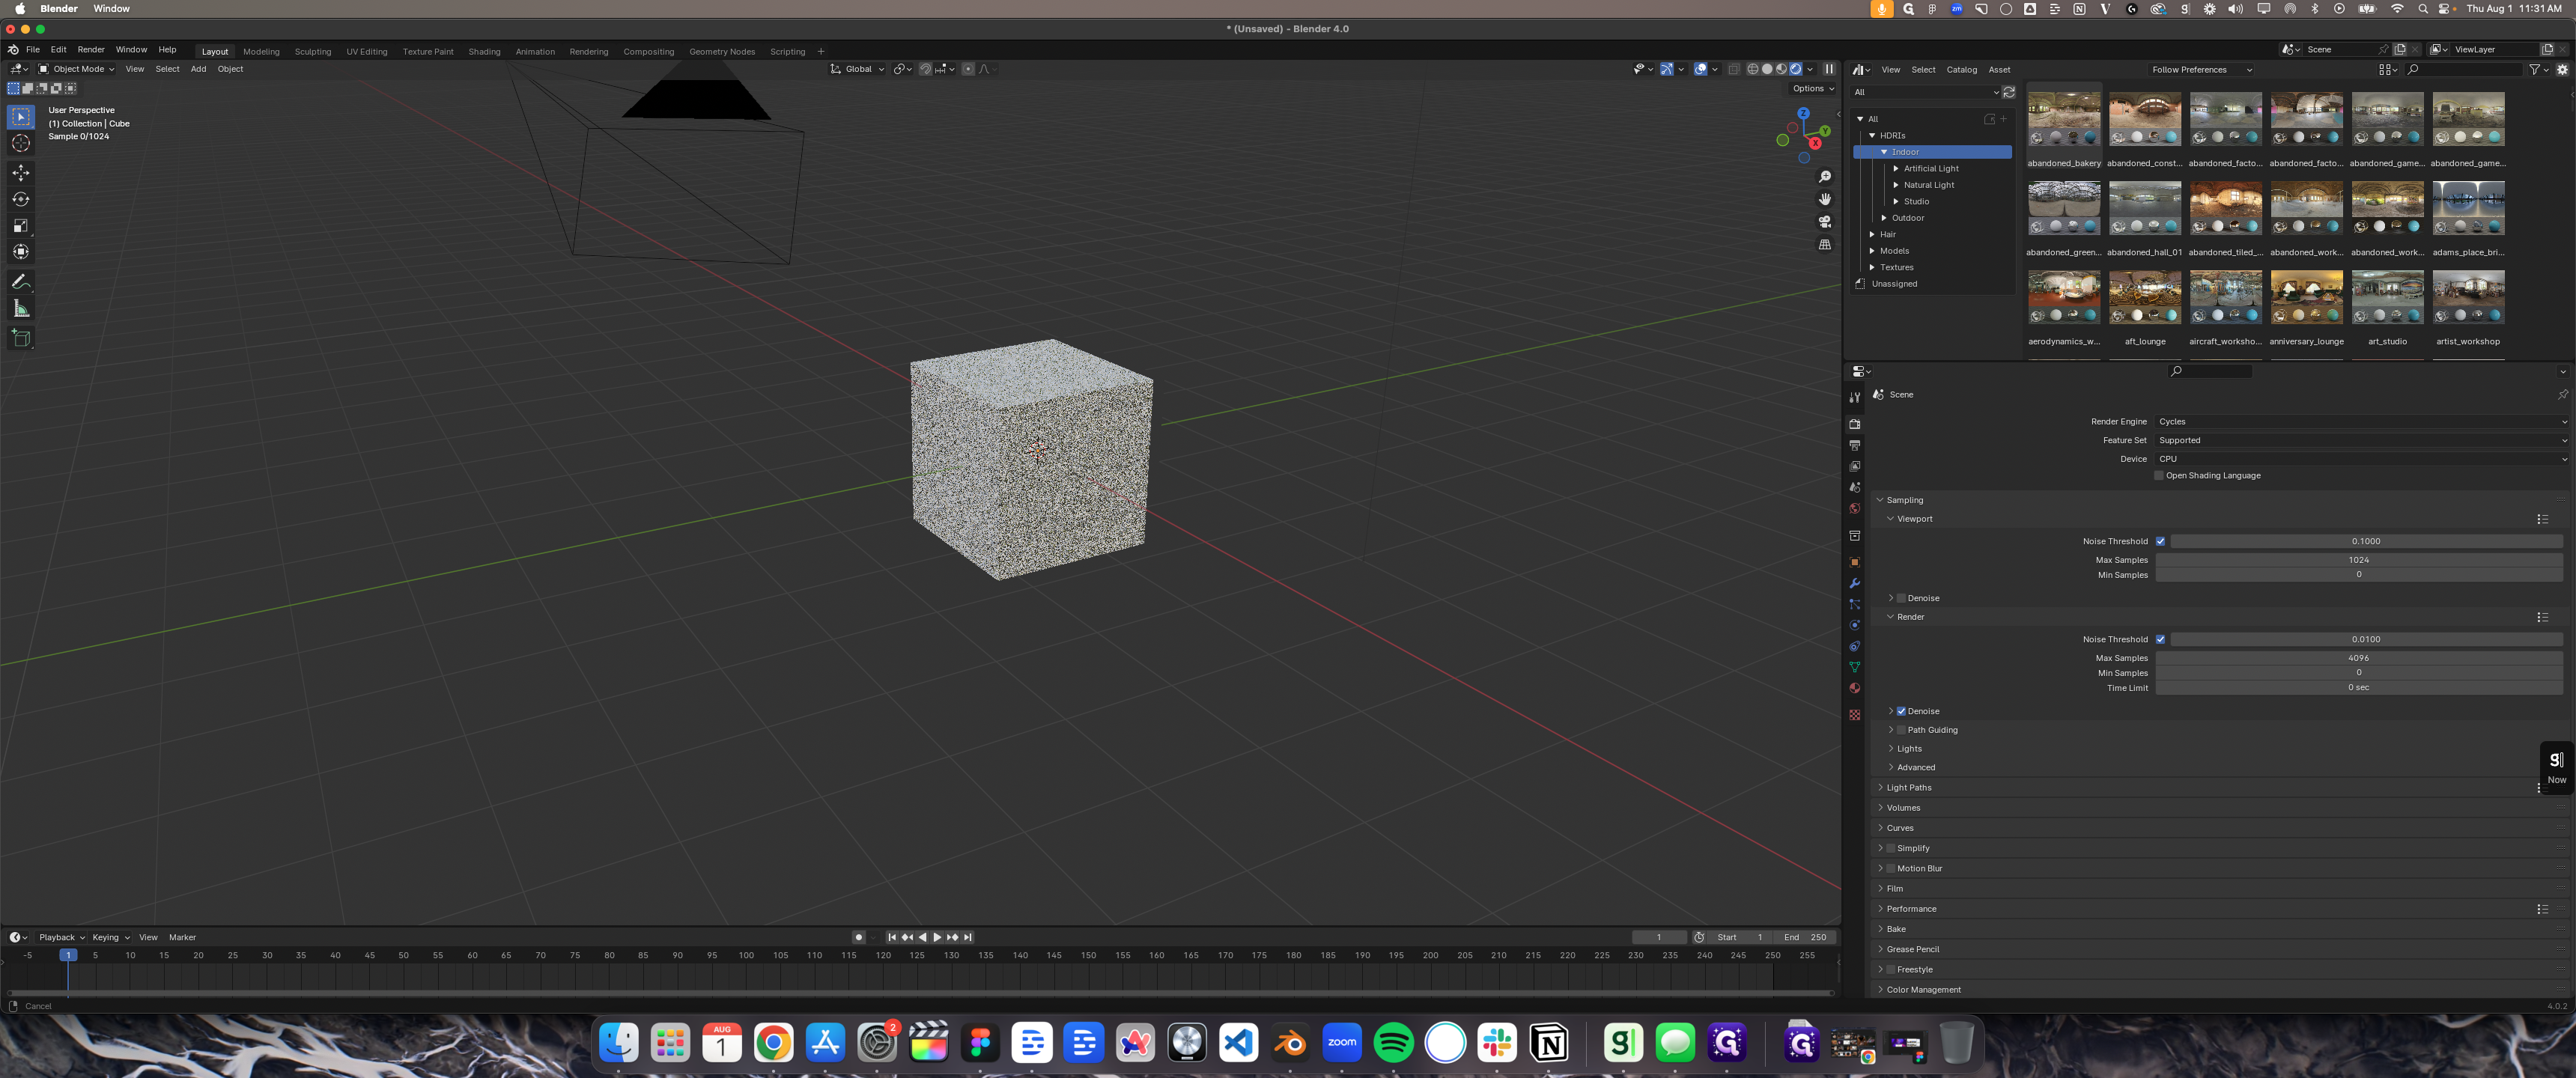Open the Object Data tab (green triangle)

1855,667
